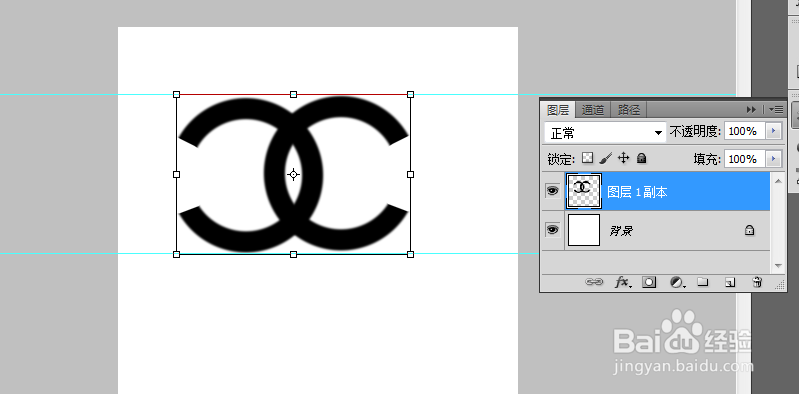Viewport: 799px width, 394px height.
Task: Create a new layer
Action: pos(730,282)
